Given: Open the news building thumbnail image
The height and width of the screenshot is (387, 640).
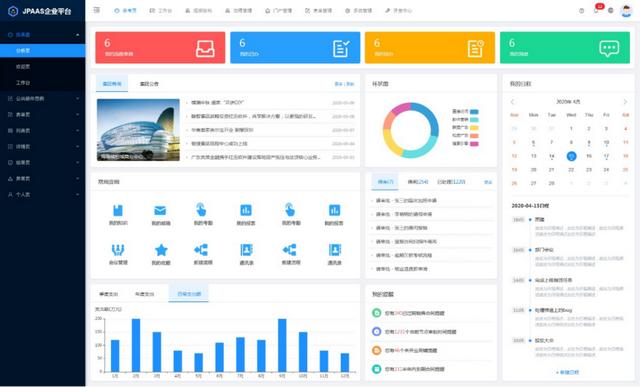Looking at the screenshot, I should pos(138,130).
